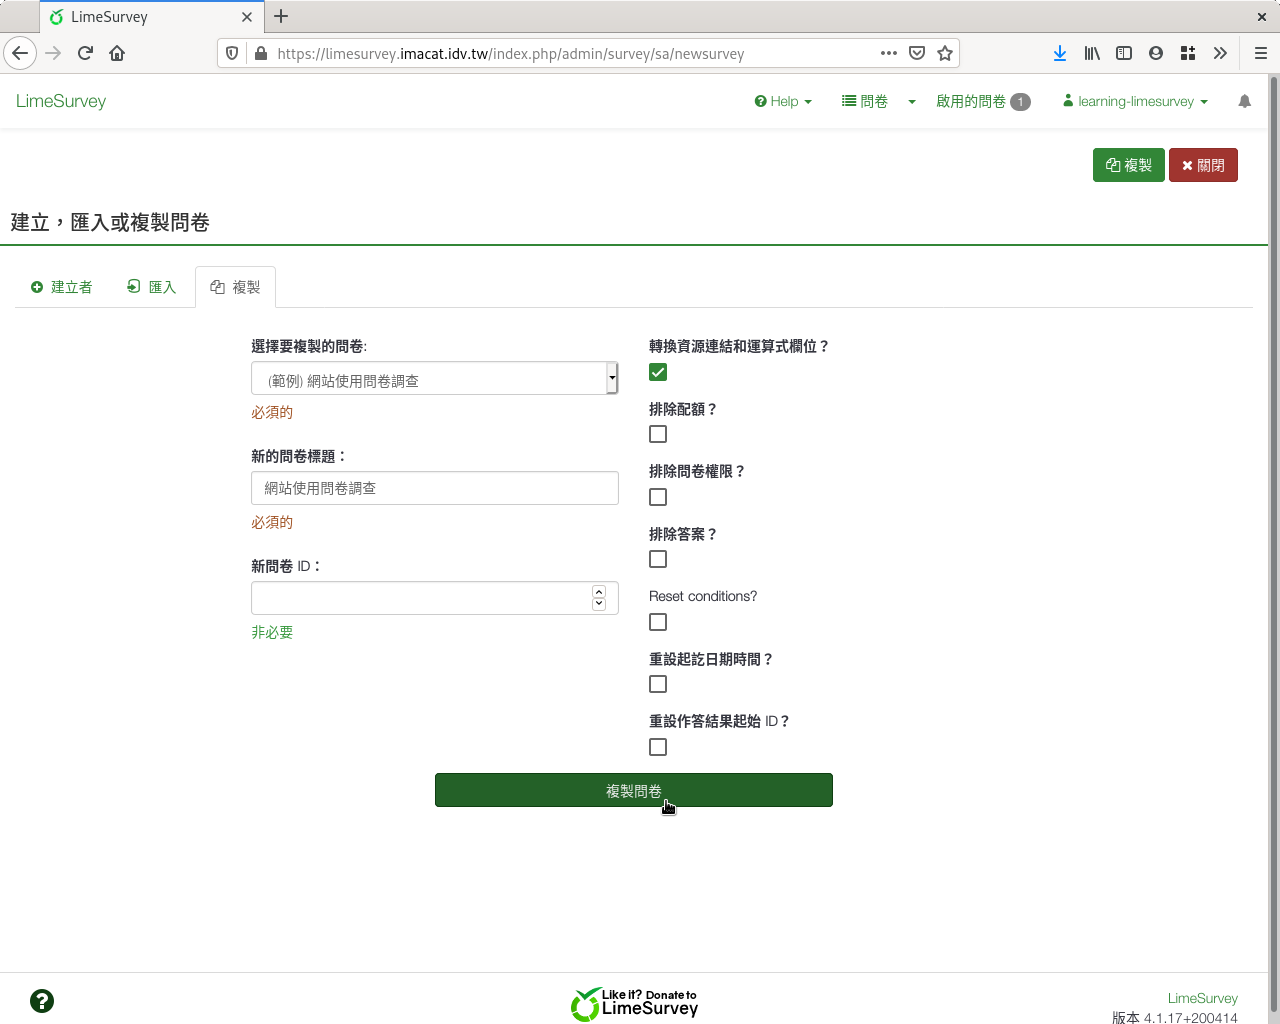This screenshot has height=1024, width=1280.
Task: Open the downloads arrow panel
Action: 1060,53
